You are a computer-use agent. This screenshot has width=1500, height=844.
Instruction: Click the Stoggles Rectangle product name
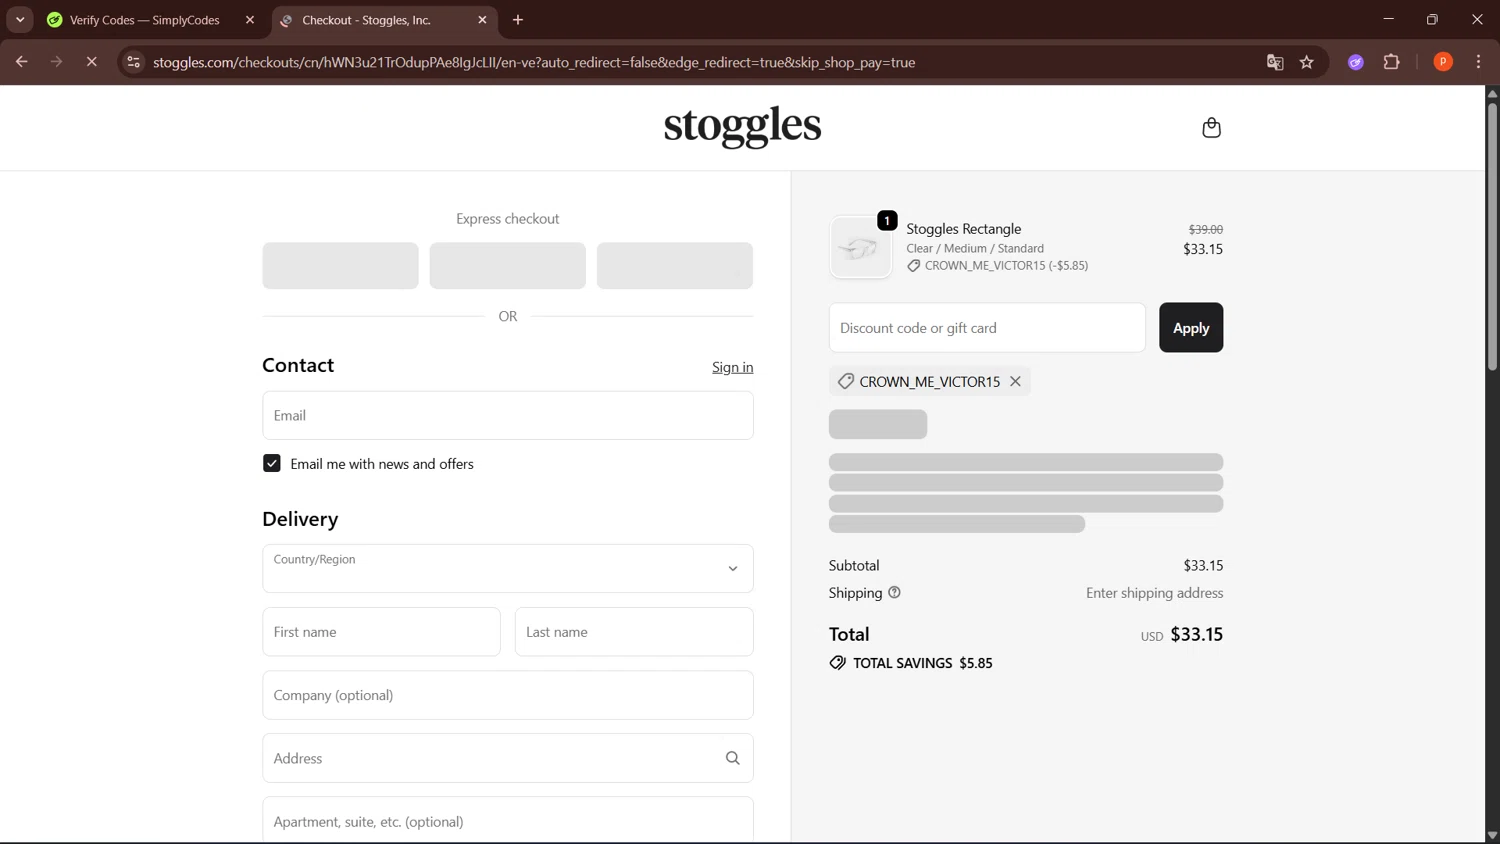point(964,229)
